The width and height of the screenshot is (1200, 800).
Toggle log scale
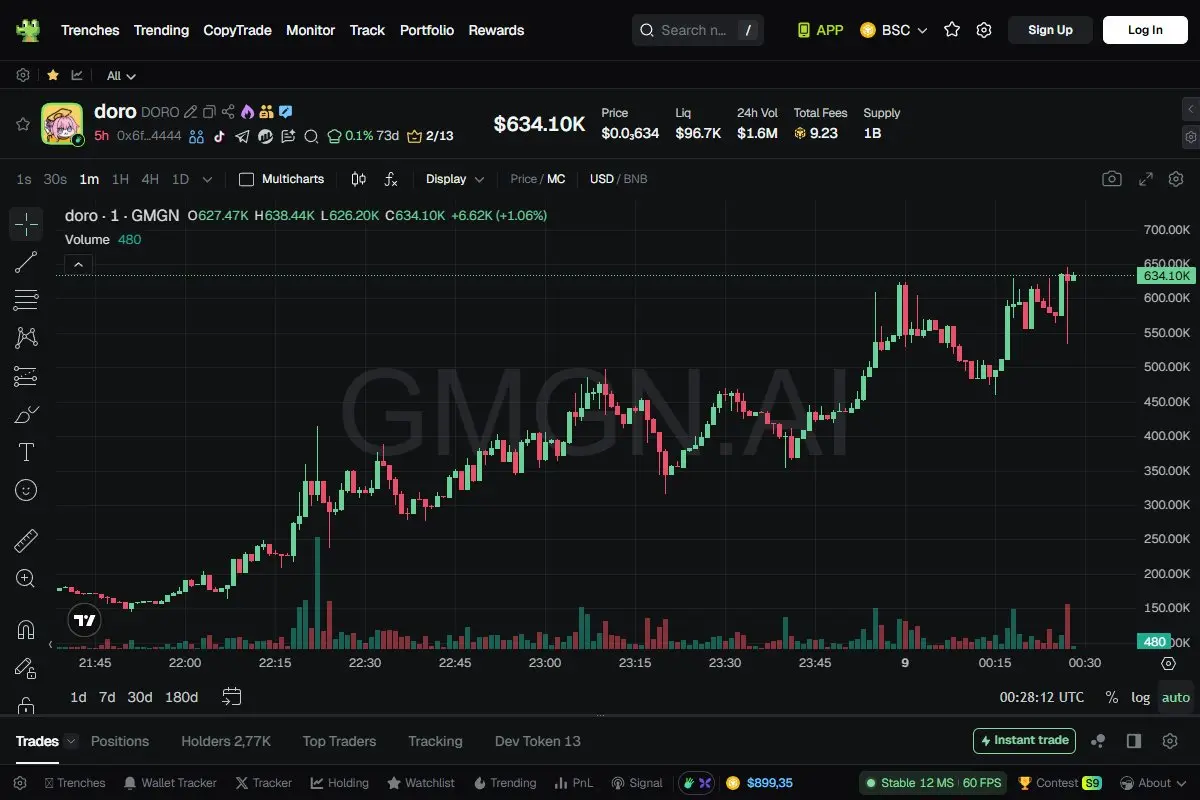tap(1140, 697)
